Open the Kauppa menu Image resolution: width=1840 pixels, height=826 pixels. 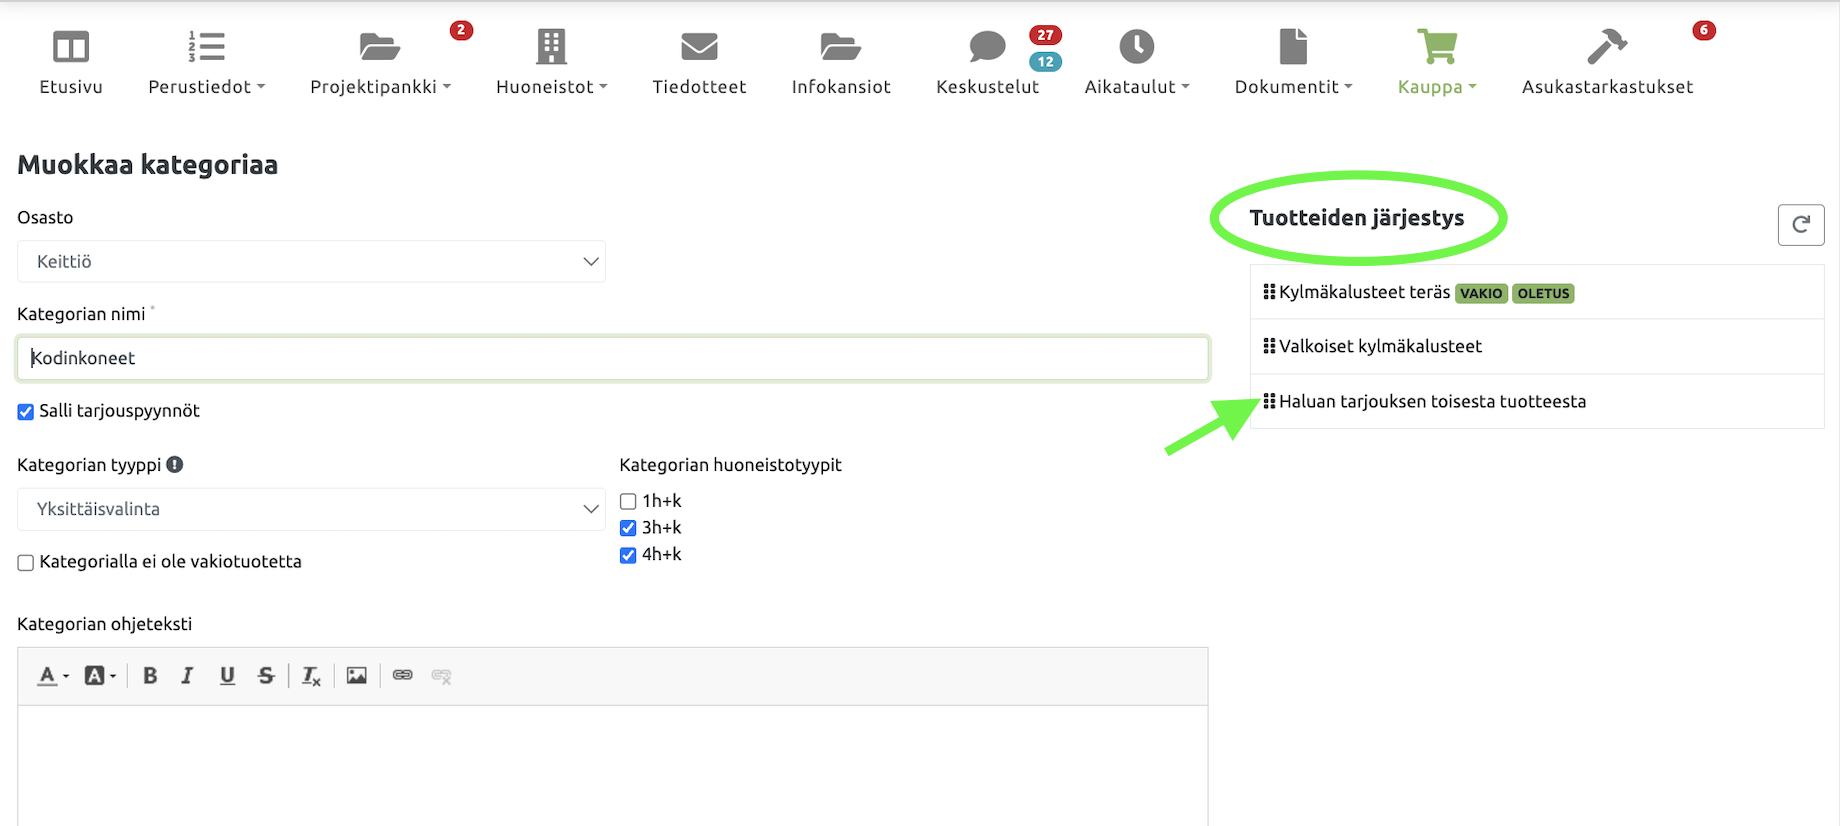pos(1436,62)
